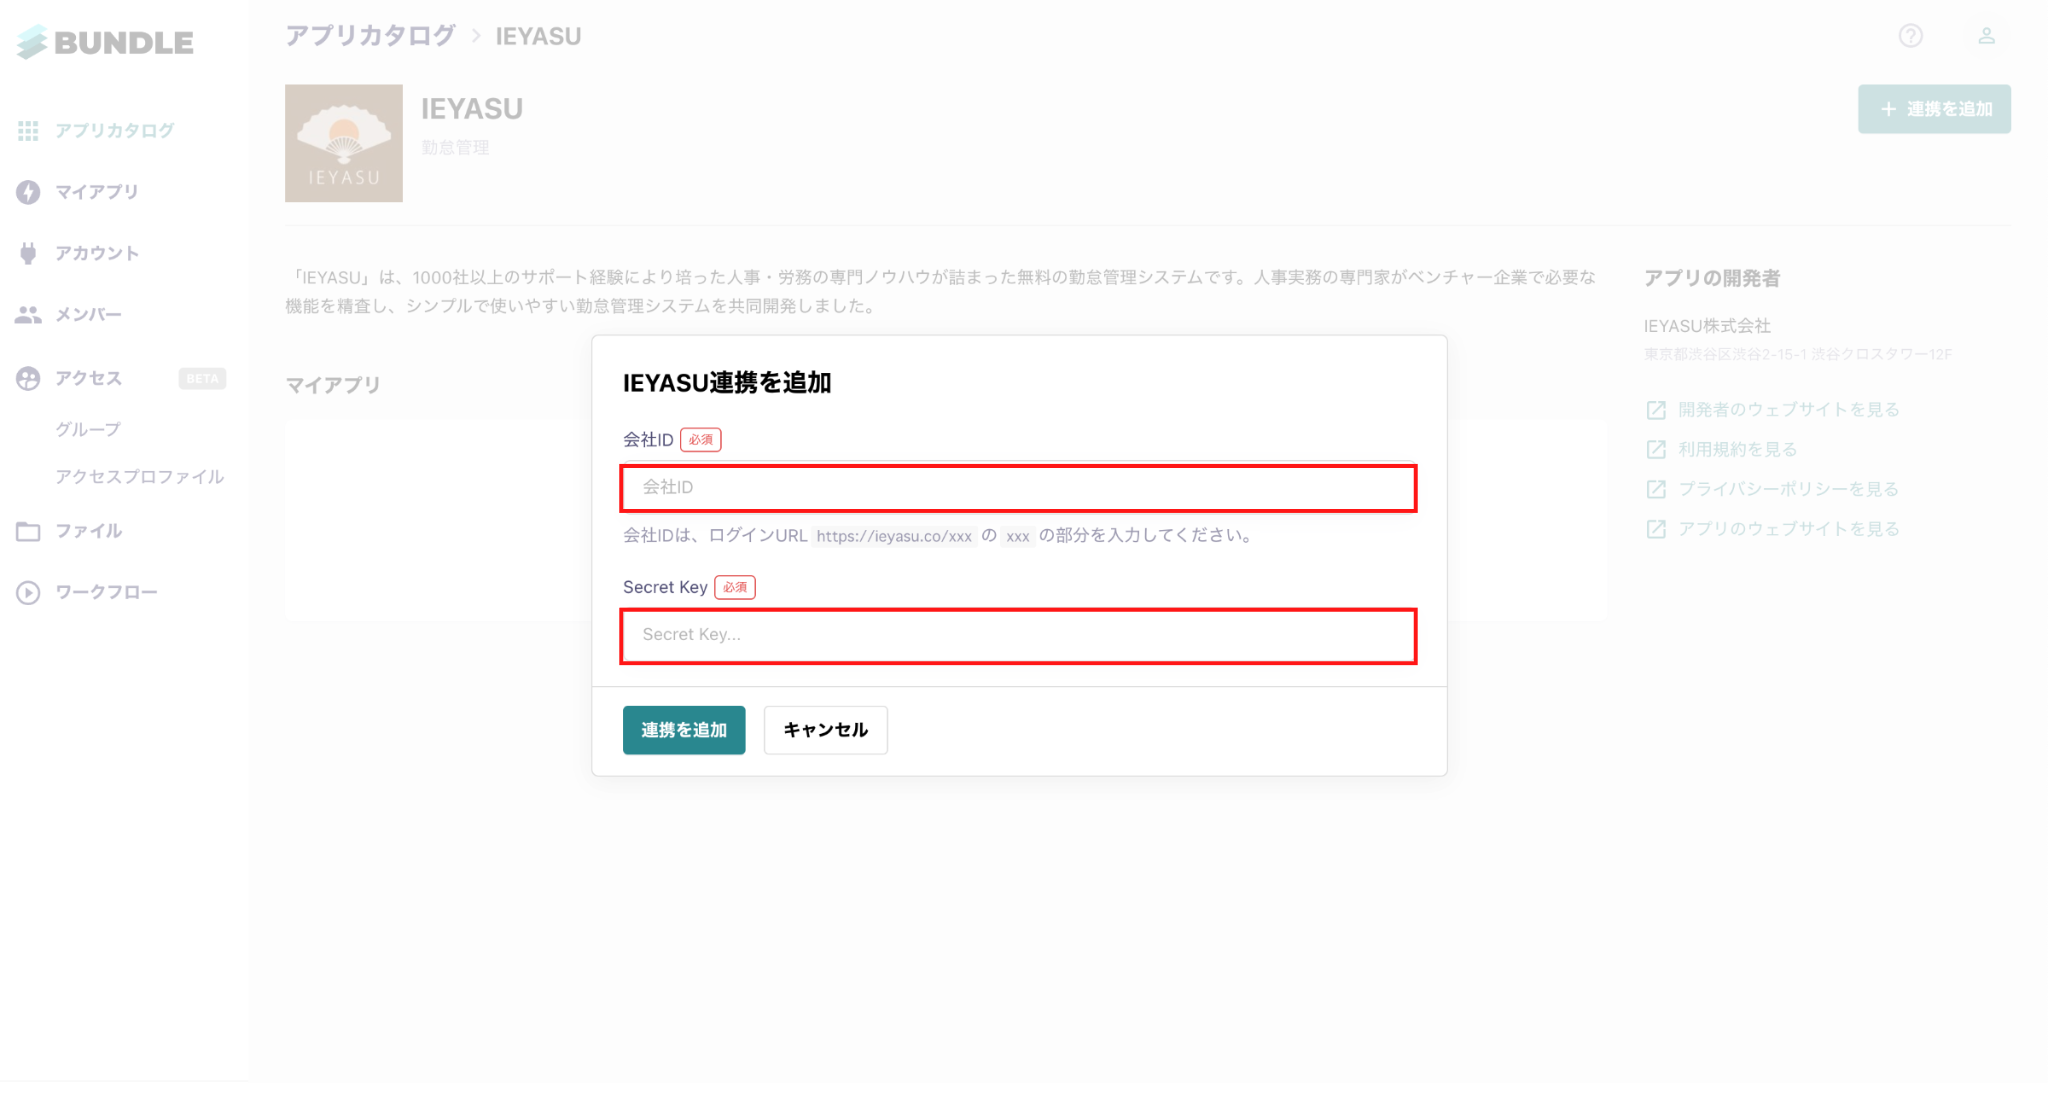Click IEYASU連携を追加 dialog title

click(727, 383)
